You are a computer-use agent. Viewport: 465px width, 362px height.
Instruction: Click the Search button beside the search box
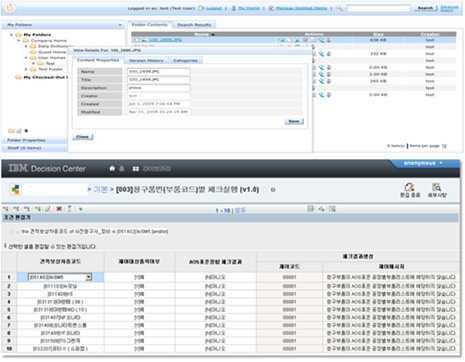[x=426, y=8]
